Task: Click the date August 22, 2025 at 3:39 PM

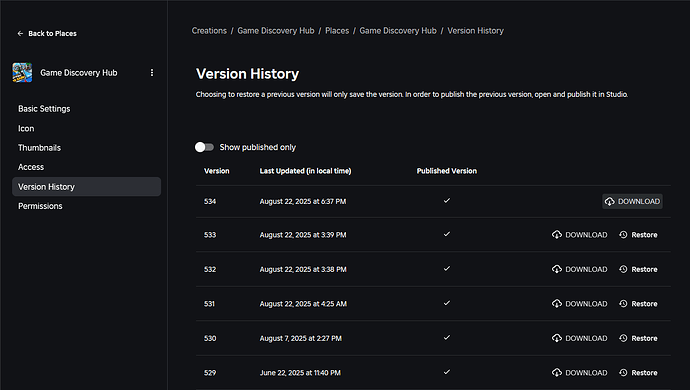Action: (x=303, y=235)
